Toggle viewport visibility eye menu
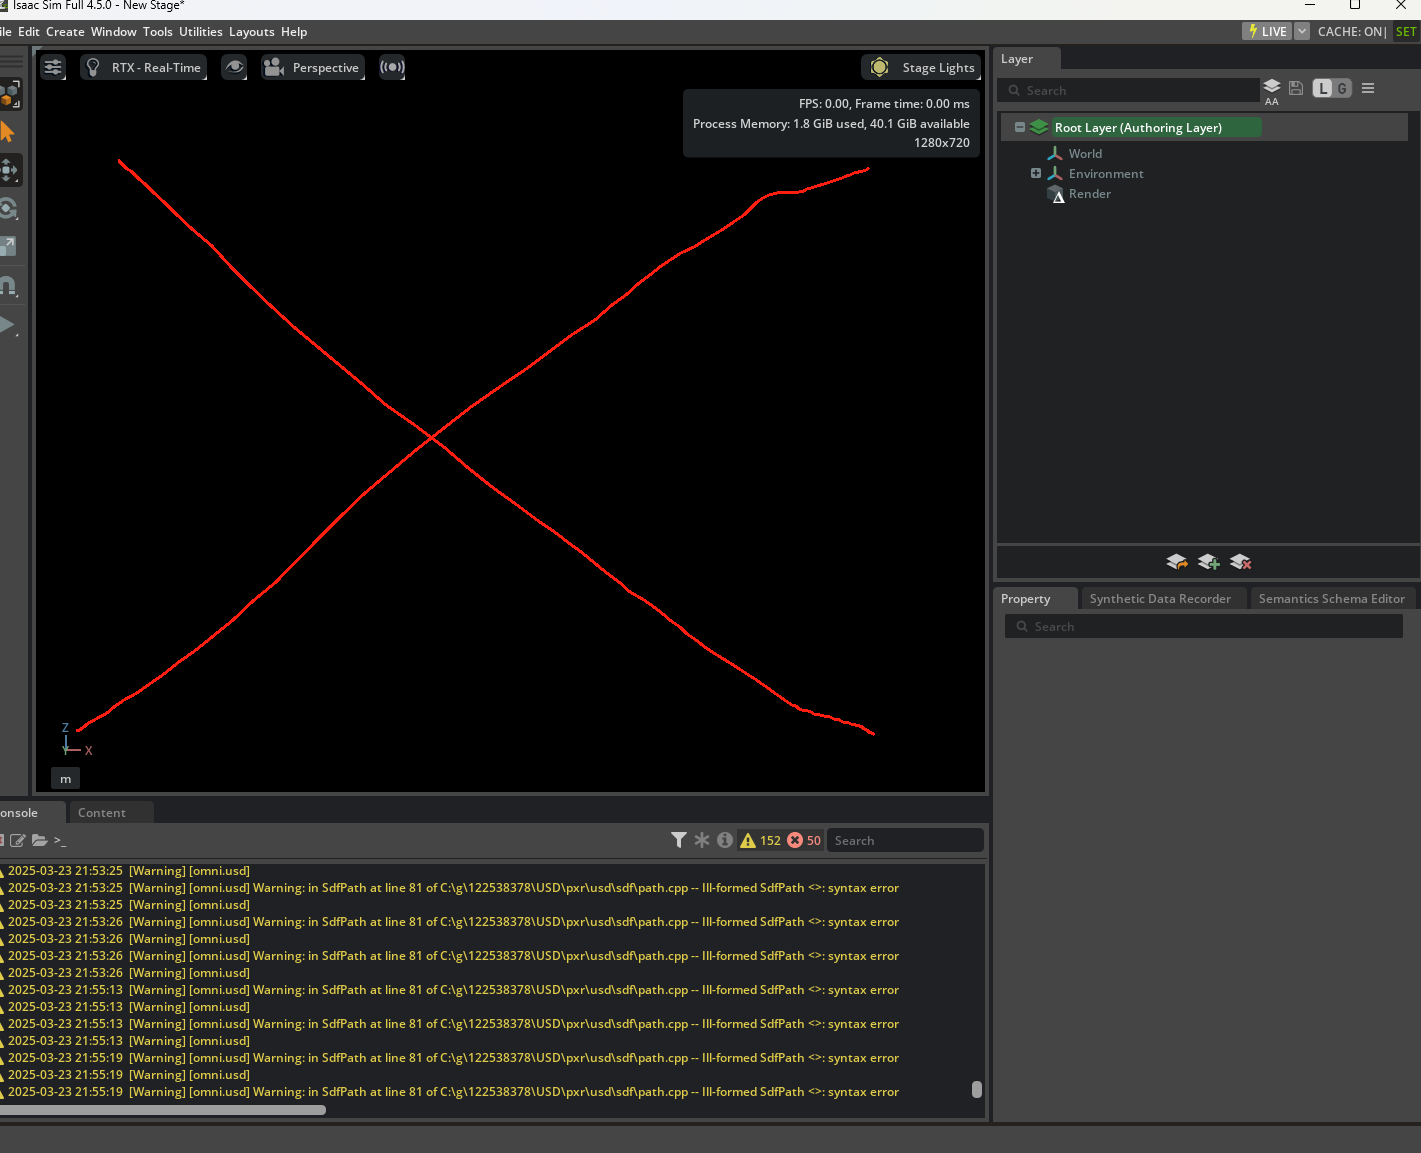Viewport: 1421px width, 1153px height. 234,67
